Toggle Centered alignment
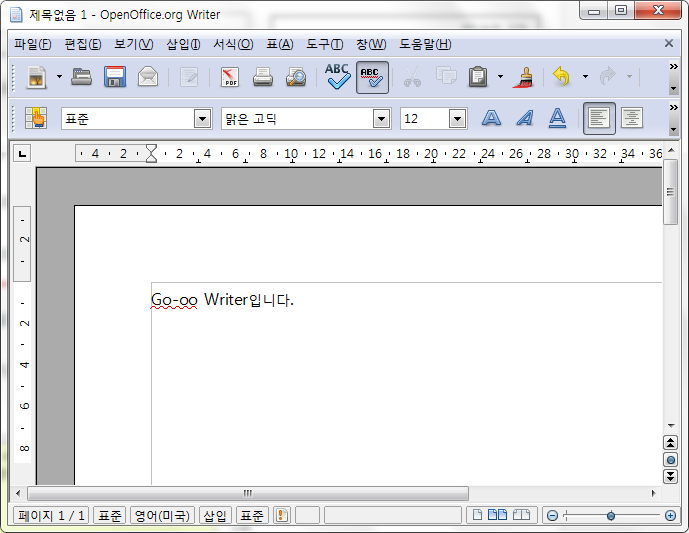 [x=632, y=118]
